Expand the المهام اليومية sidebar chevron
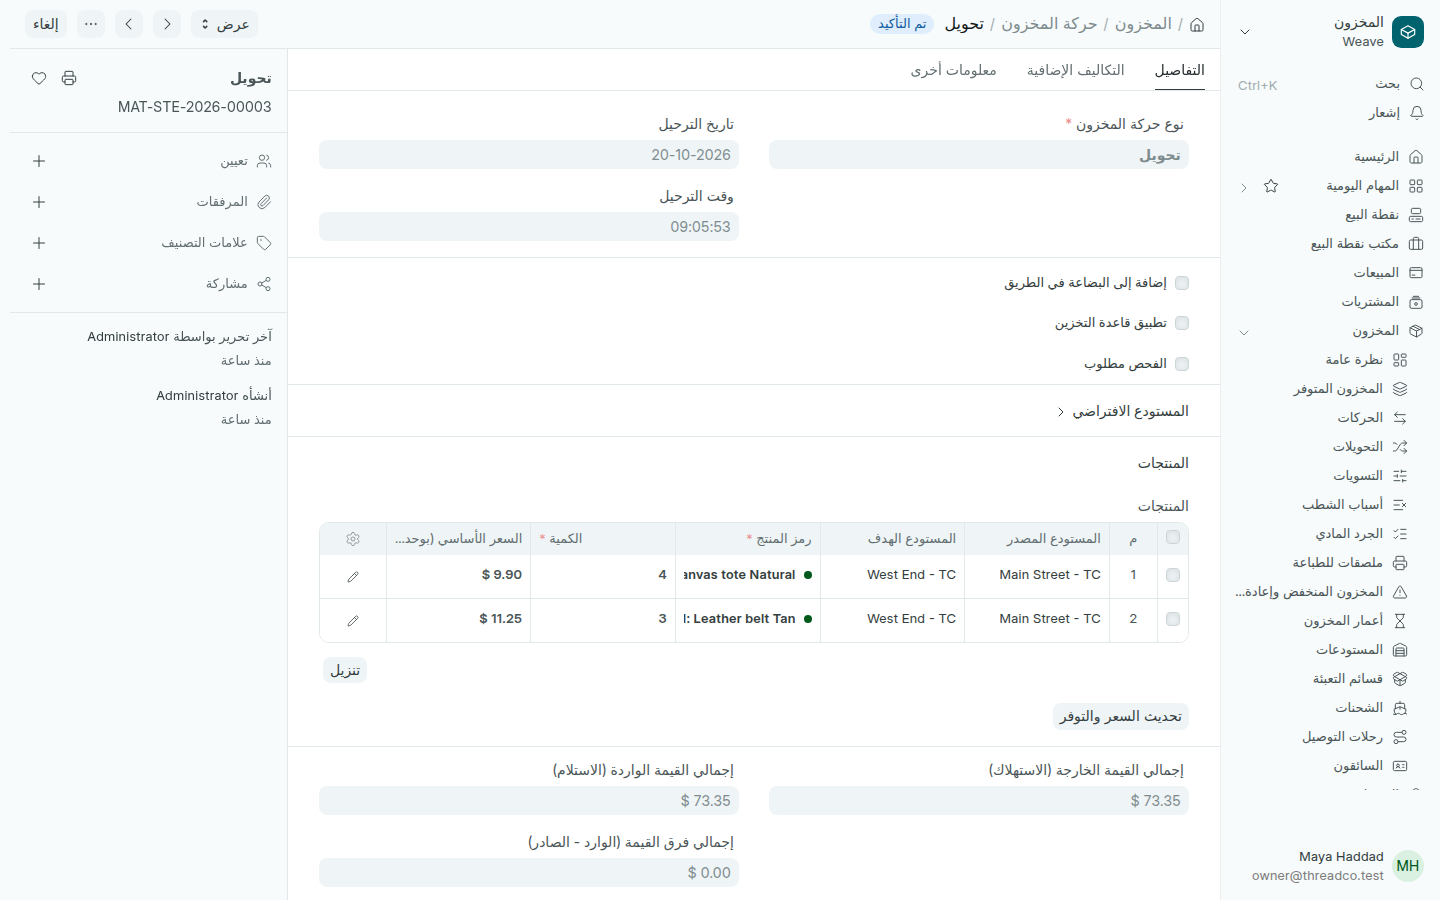The image size is (1440, 900). 1244,187
